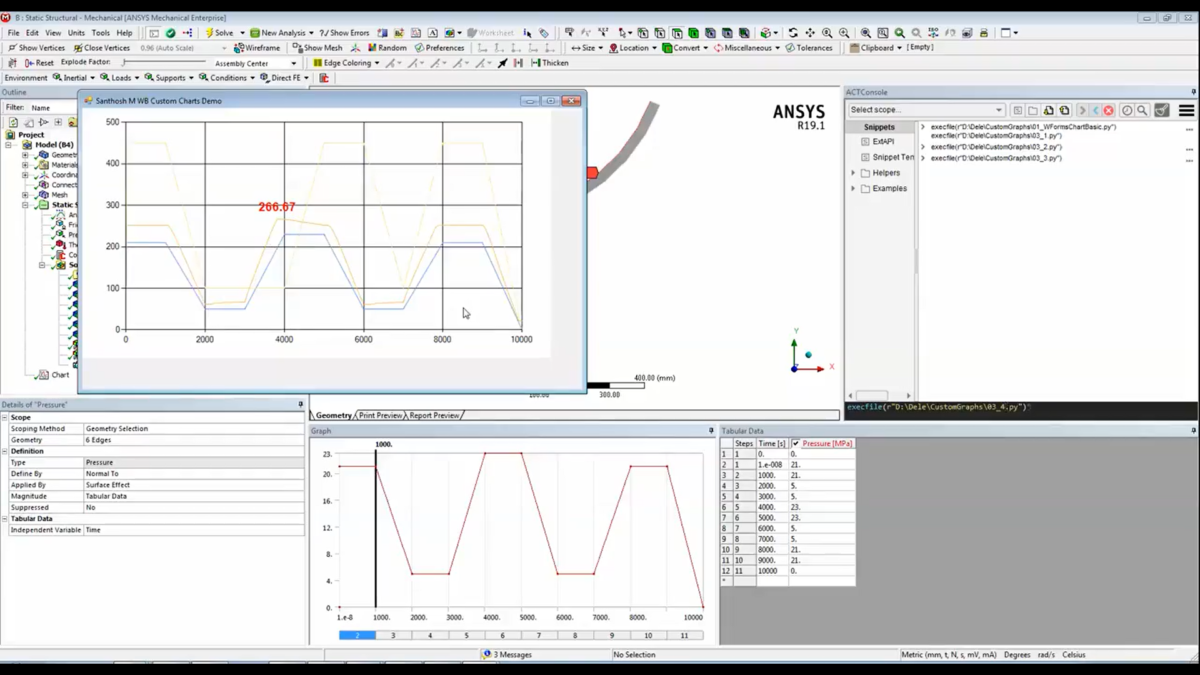Click the console command input field
Viewport: 1200px width, 675px height.
[1020, 408]
